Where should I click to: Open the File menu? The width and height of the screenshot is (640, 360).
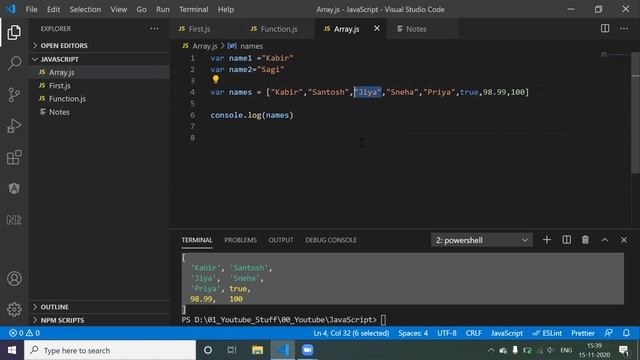tap(31, 9)
